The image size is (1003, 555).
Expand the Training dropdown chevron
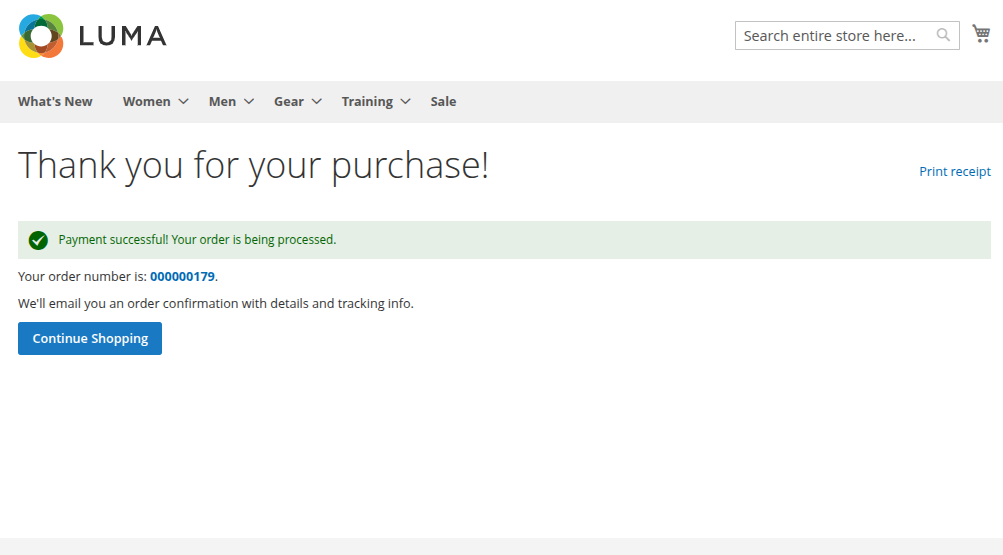point(406,102)
